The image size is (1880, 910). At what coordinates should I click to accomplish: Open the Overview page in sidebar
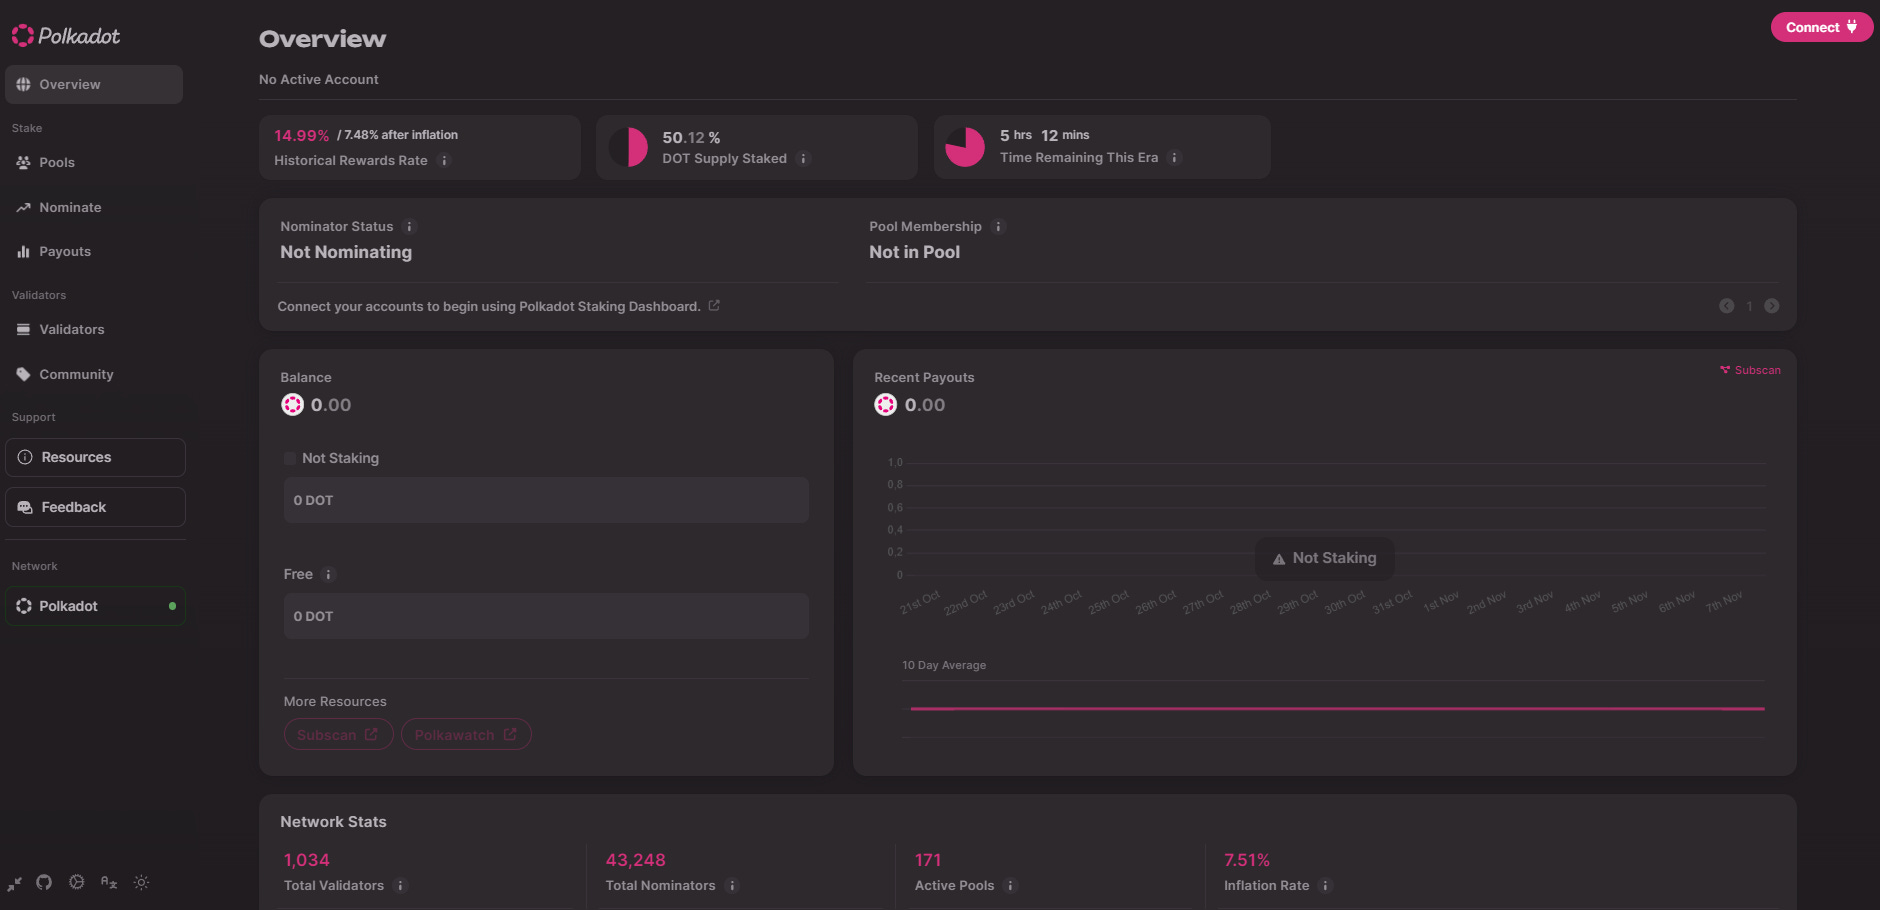[x=94, y=85]
